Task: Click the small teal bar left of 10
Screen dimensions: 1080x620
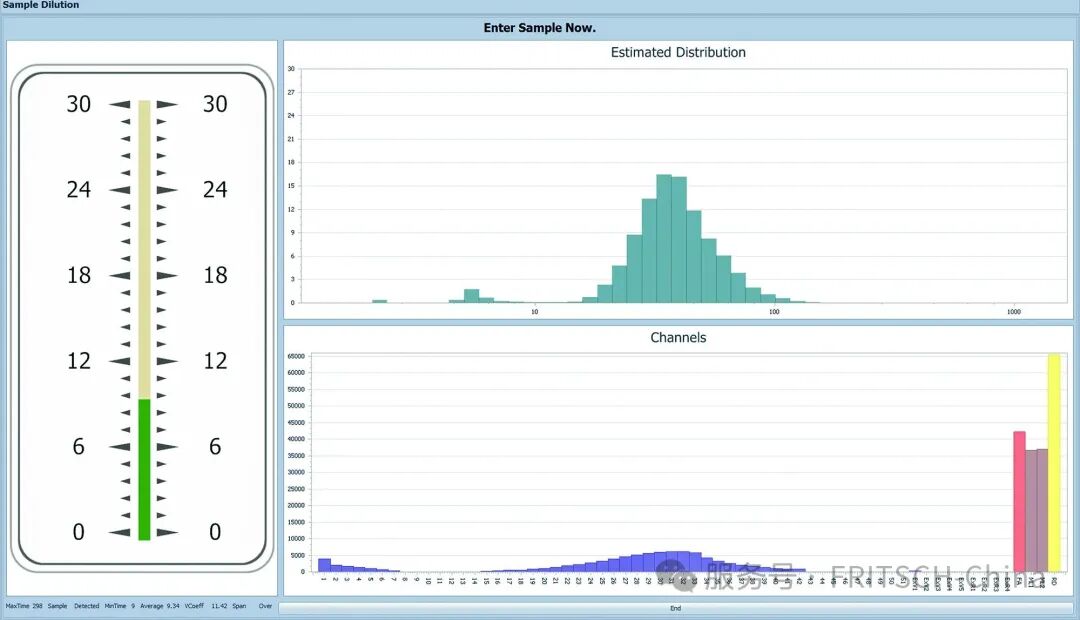Action: [472, 296]
